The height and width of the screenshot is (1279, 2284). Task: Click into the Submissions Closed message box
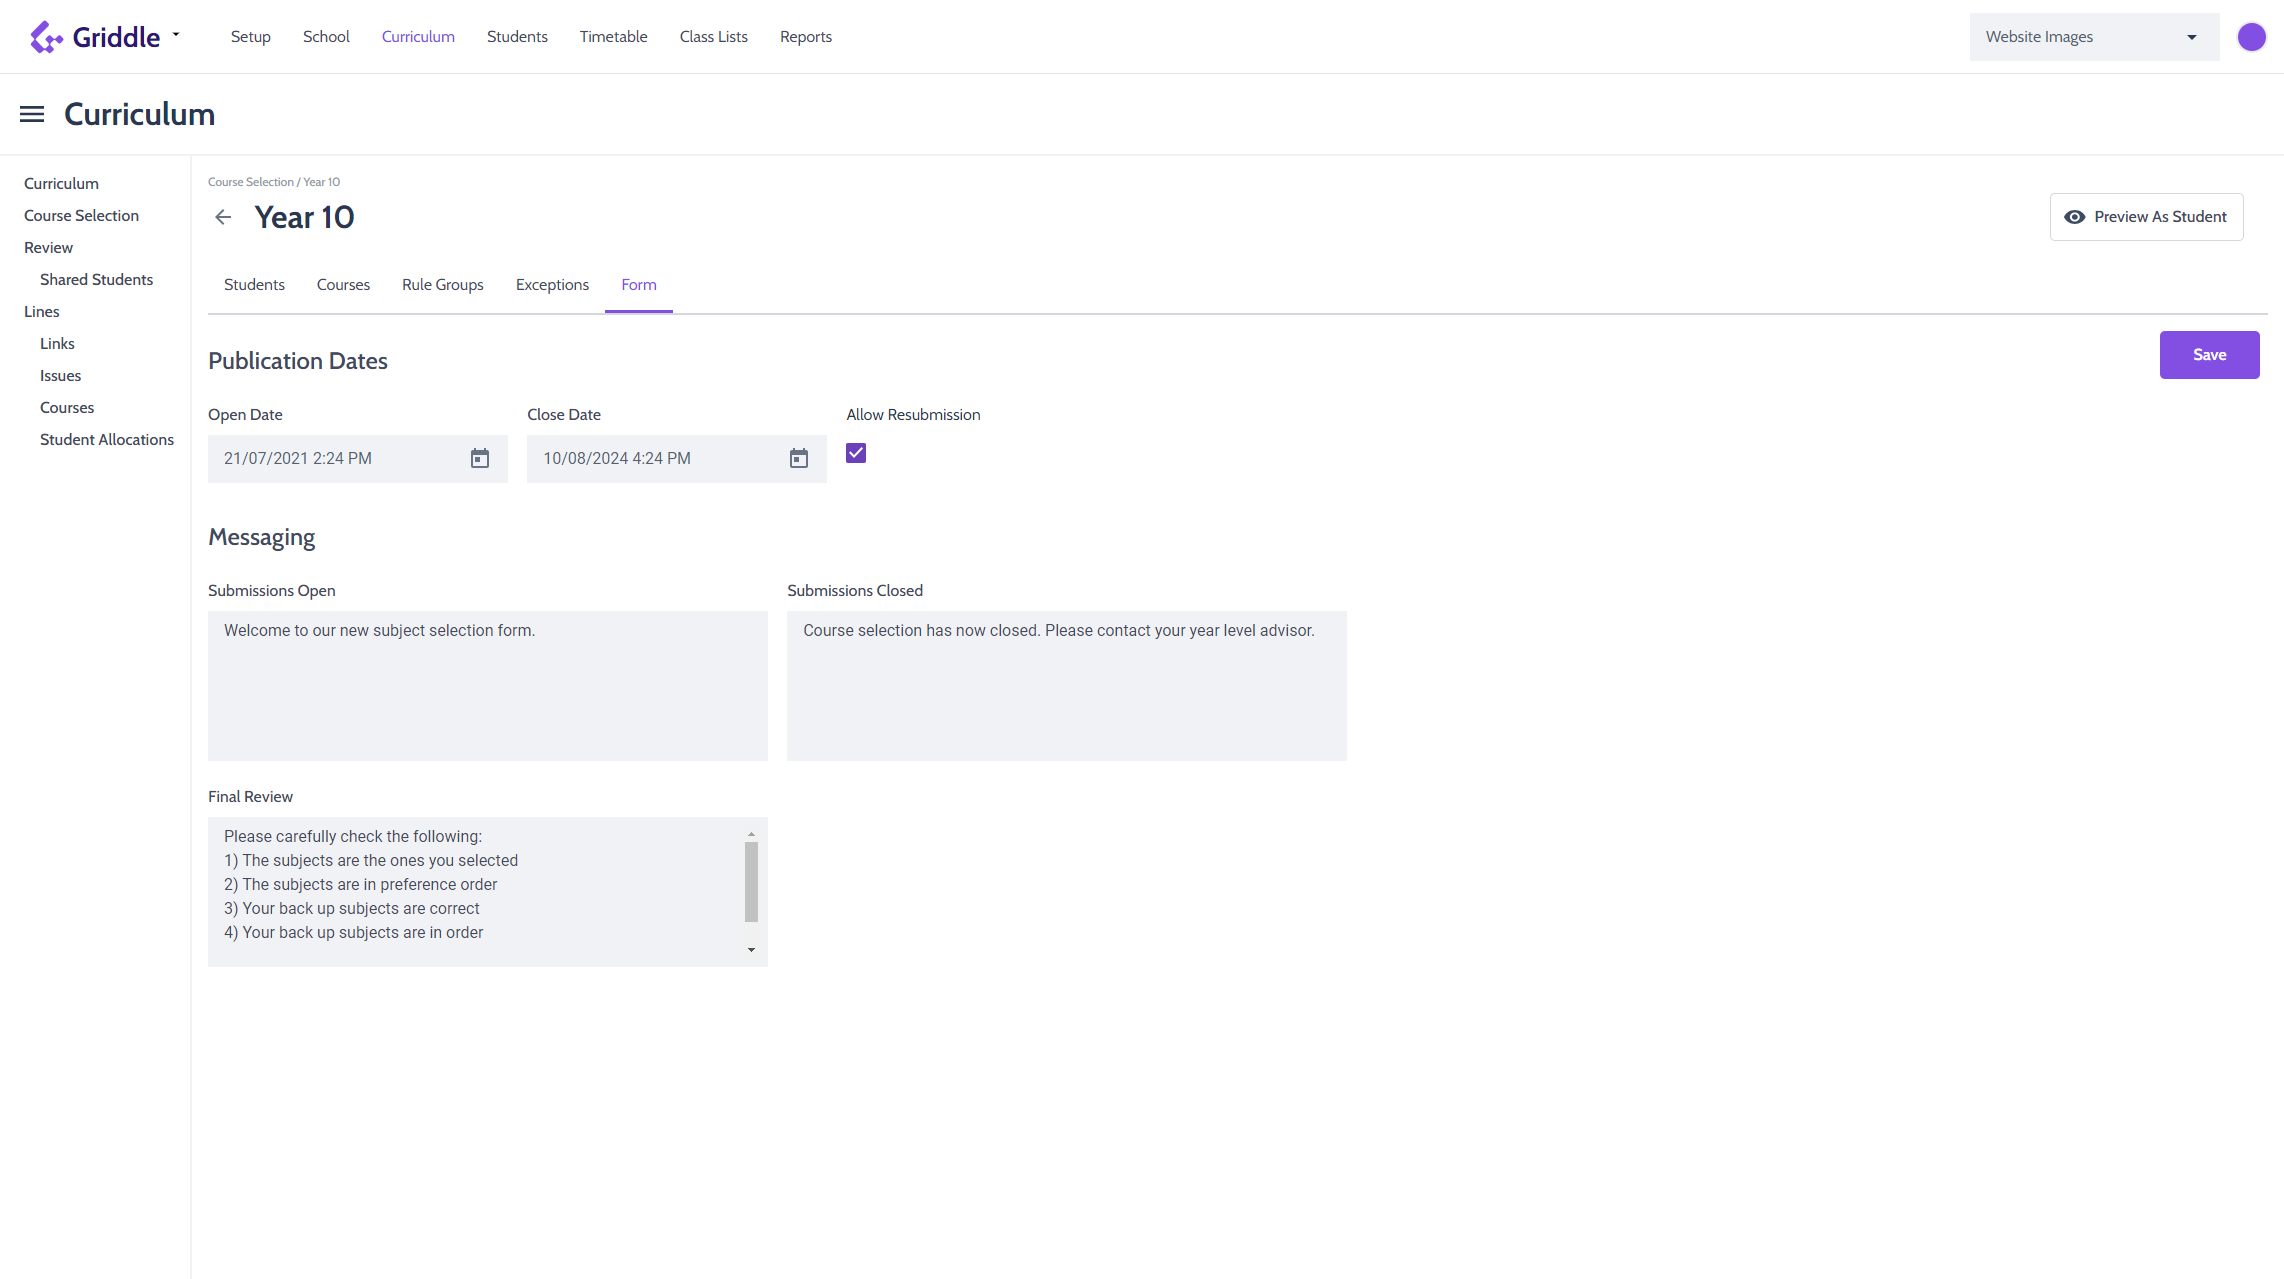(1067, 686)
